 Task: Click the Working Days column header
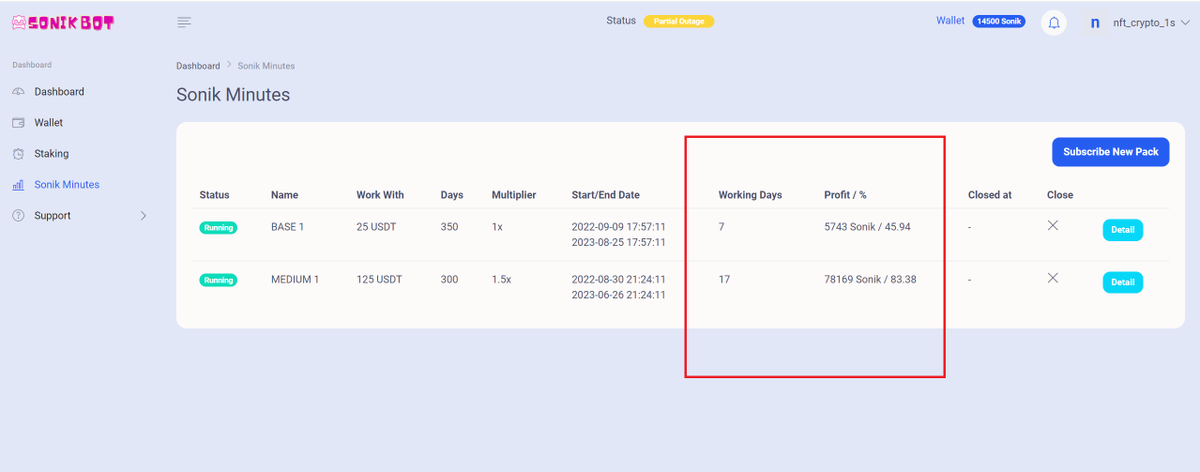[750, 195]
